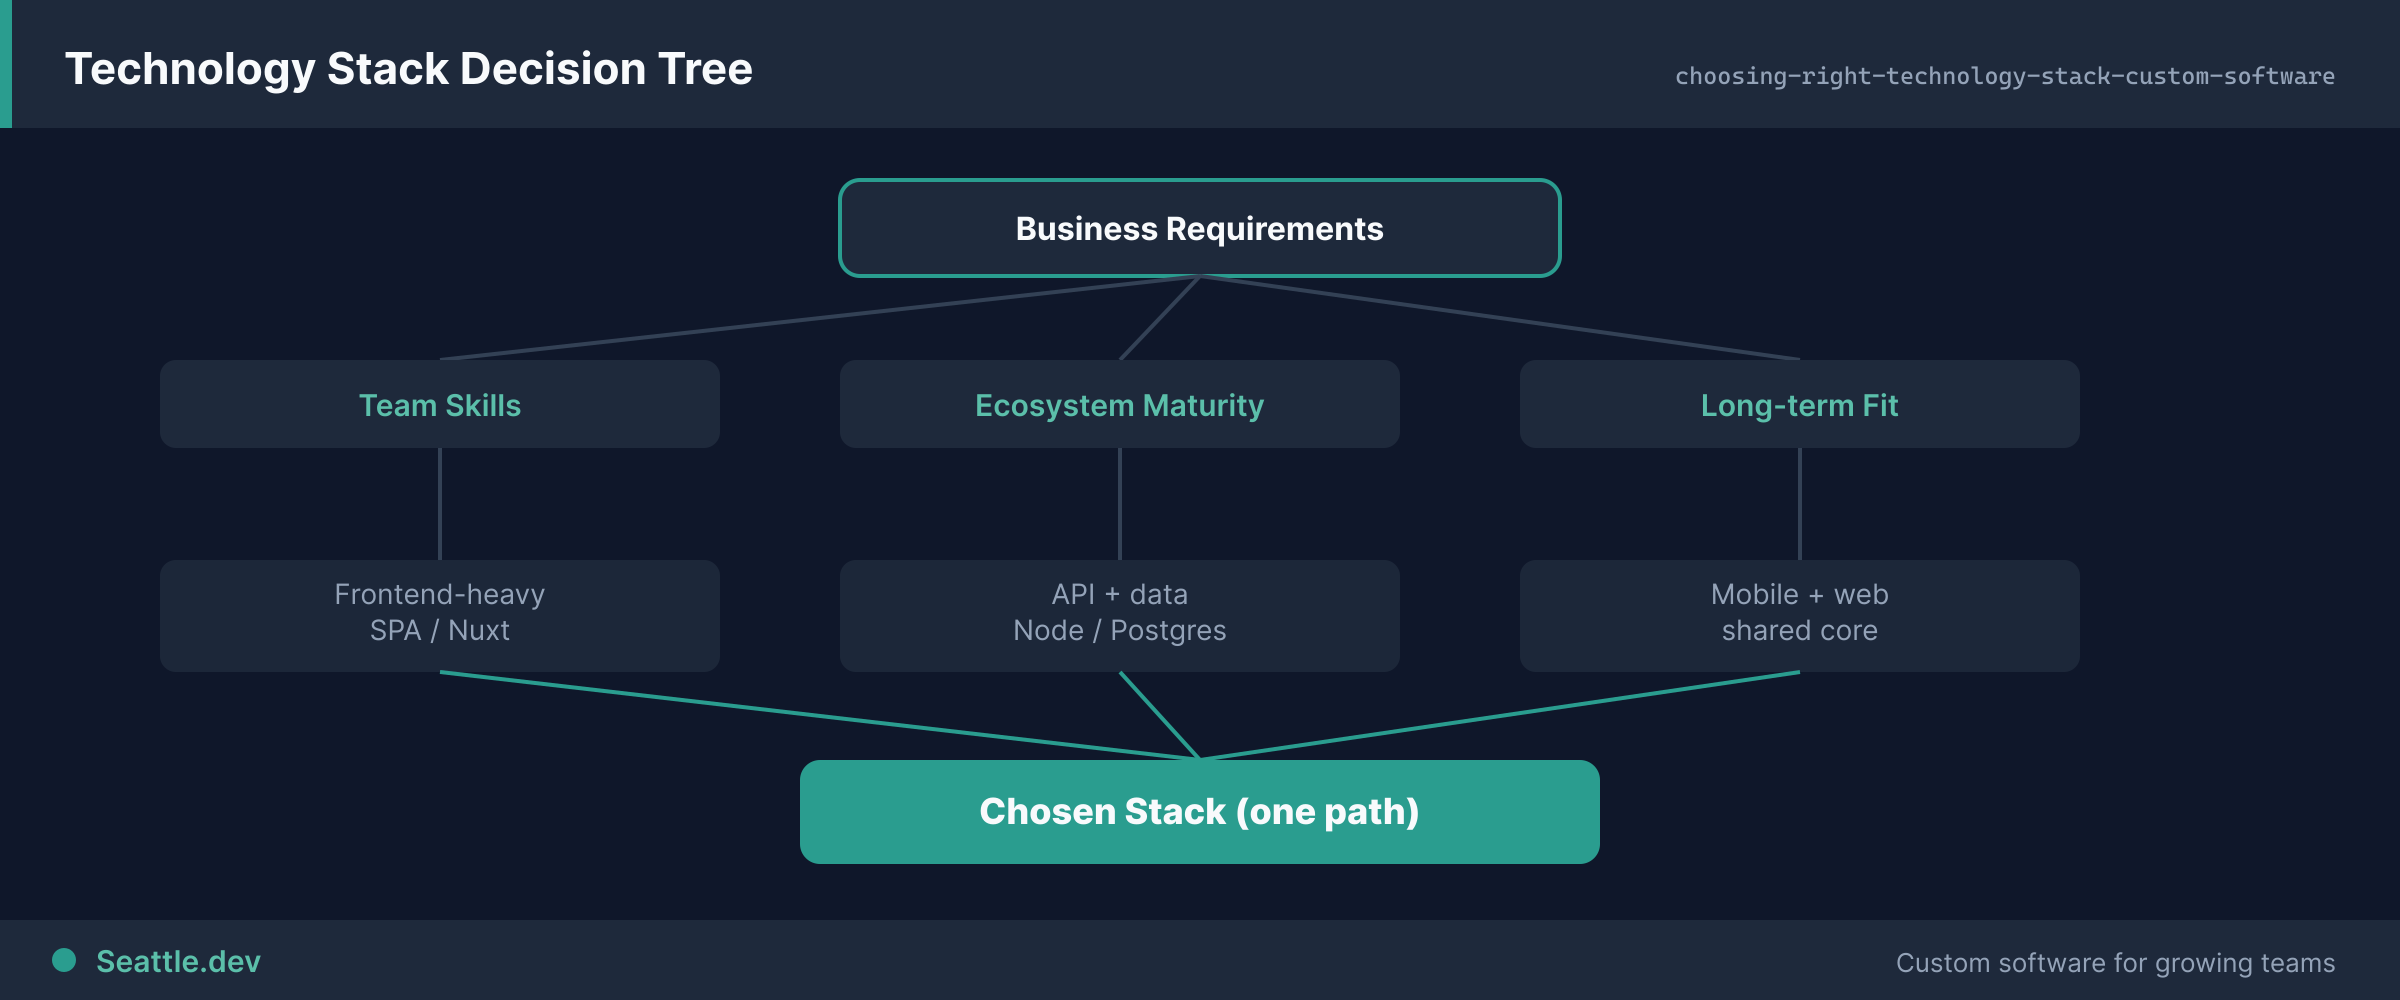This screenshot has width=2400, height=1000.
Task: Click the Chosen Stack (one path) box
Action: 1200,812
